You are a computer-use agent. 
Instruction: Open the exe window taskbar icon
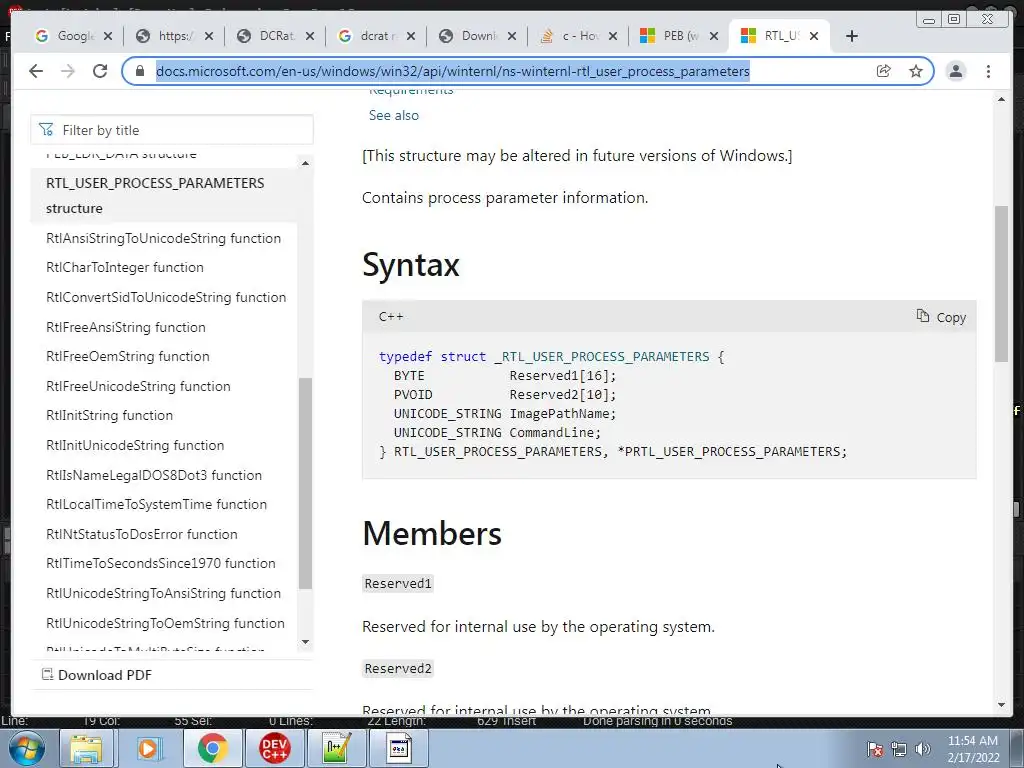pyautogui.click(x=399, y=748)
